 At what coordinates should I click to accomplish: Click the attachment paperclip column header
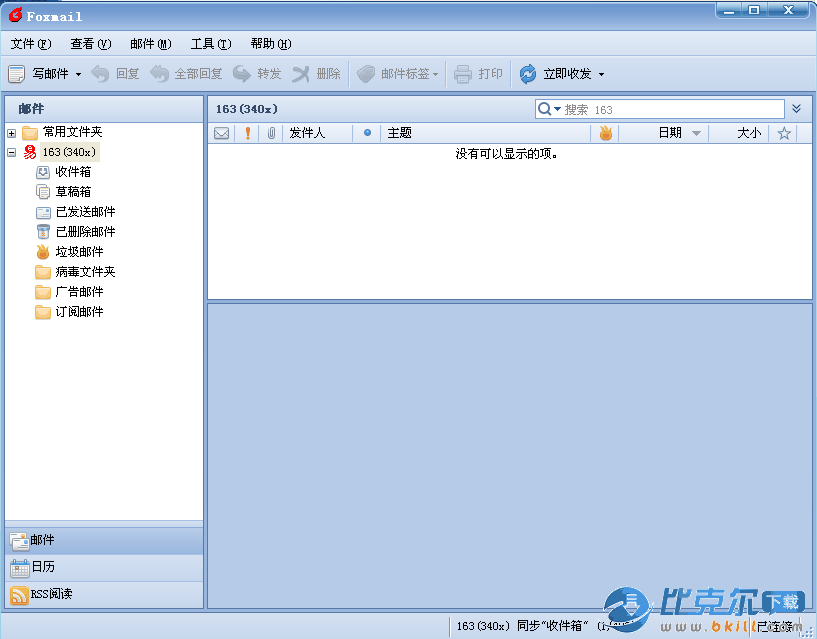point(271,133)
